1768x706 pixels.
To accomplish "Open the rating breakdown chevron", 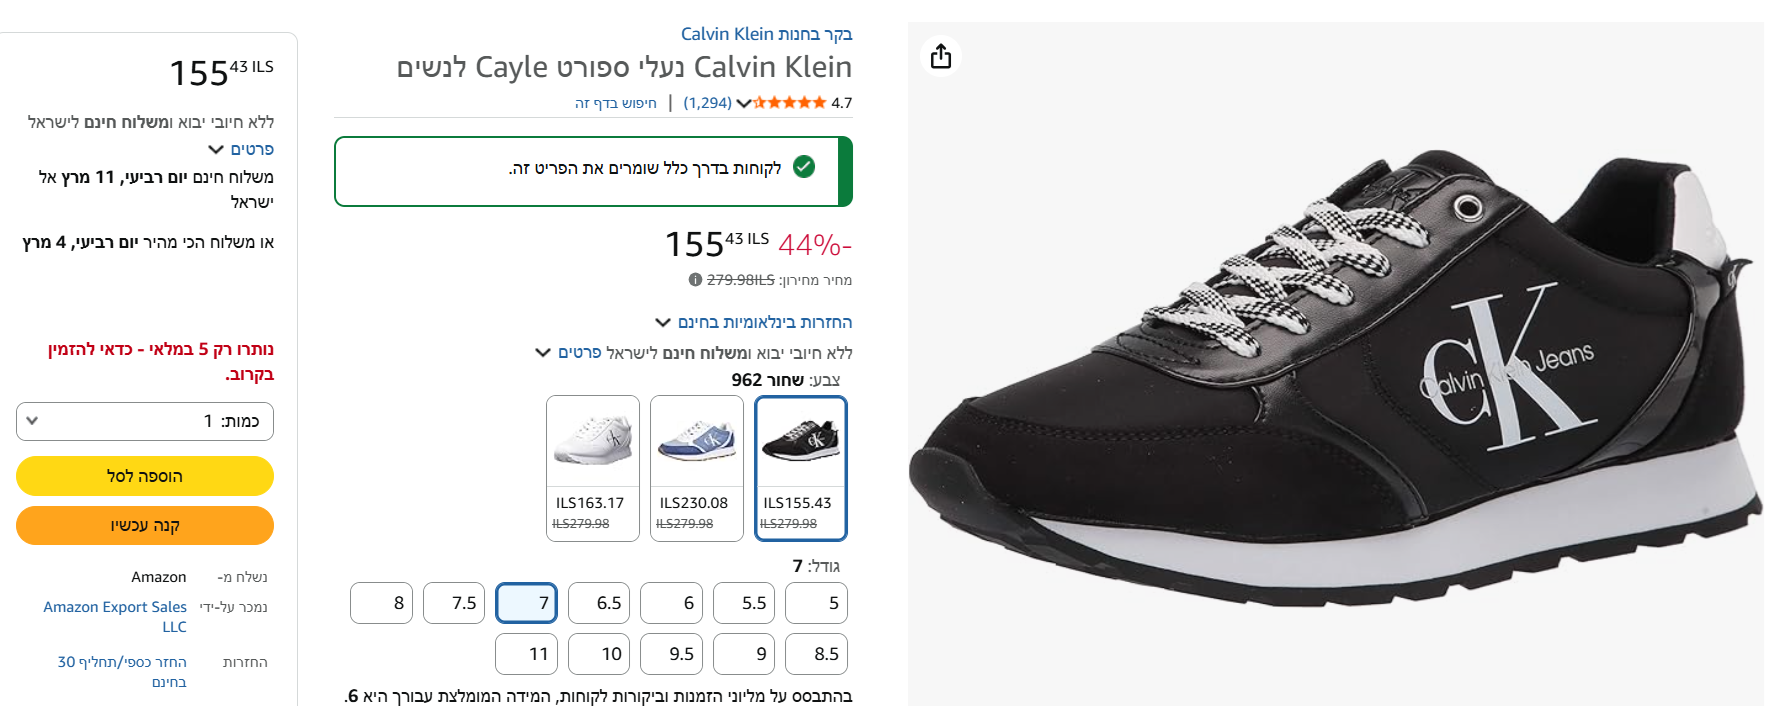I will tap(743, 103).
